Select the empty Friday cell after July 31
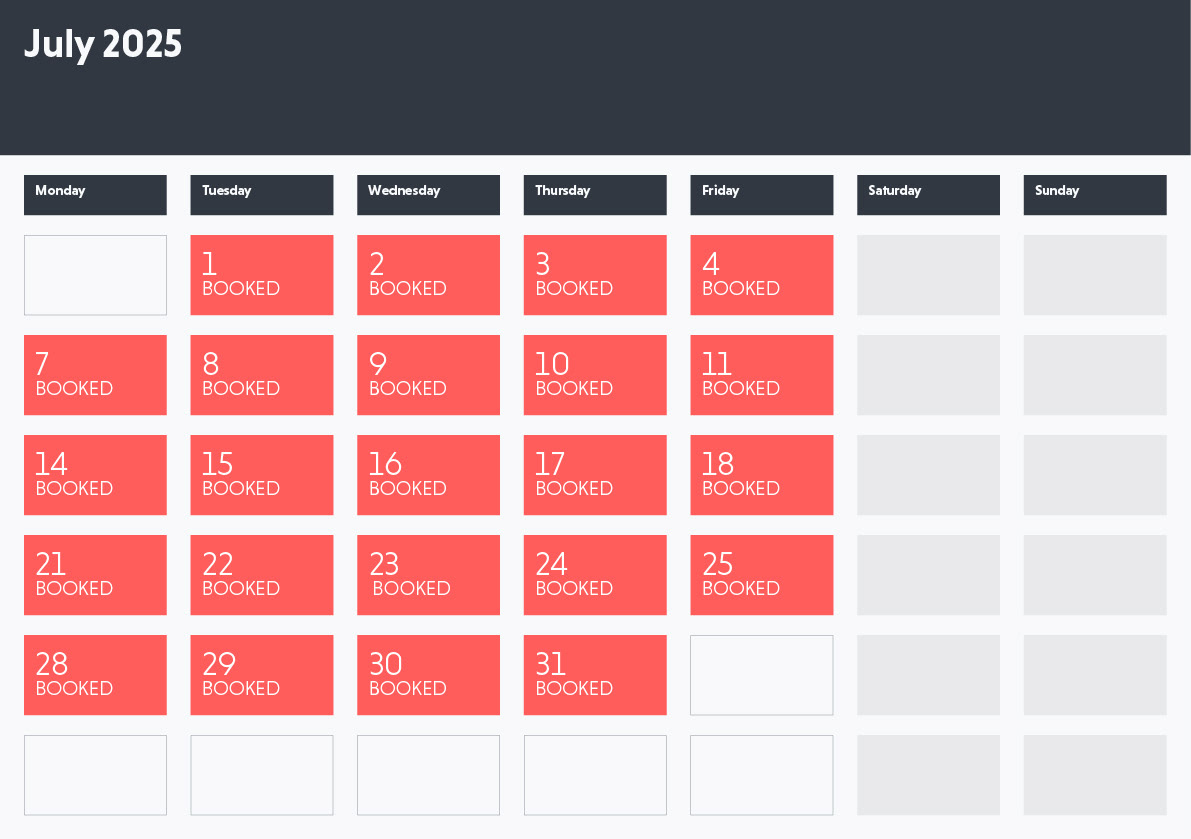1191x839 pixels. 761,675
